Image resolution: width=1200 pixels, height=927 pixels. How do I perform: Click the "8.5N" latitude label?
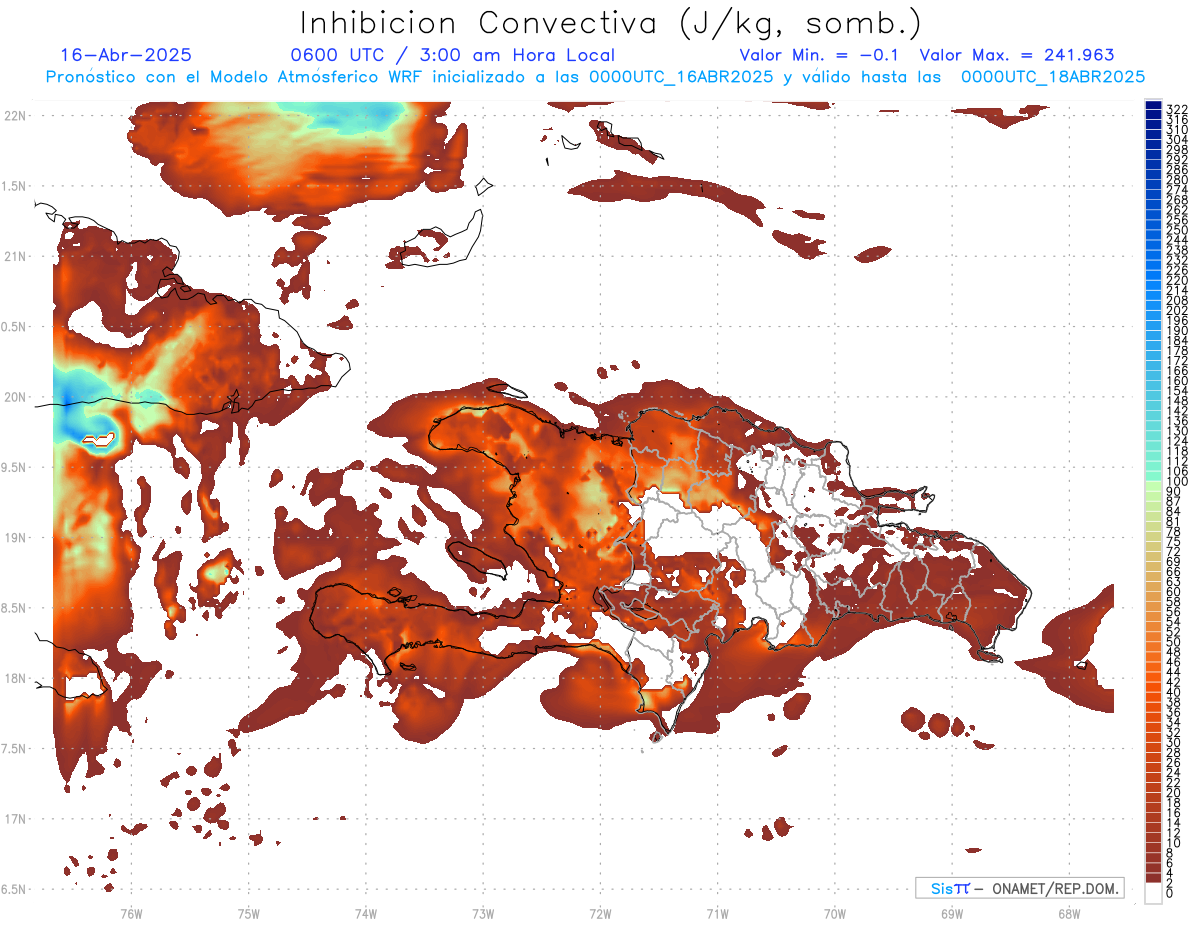[15, 608]
